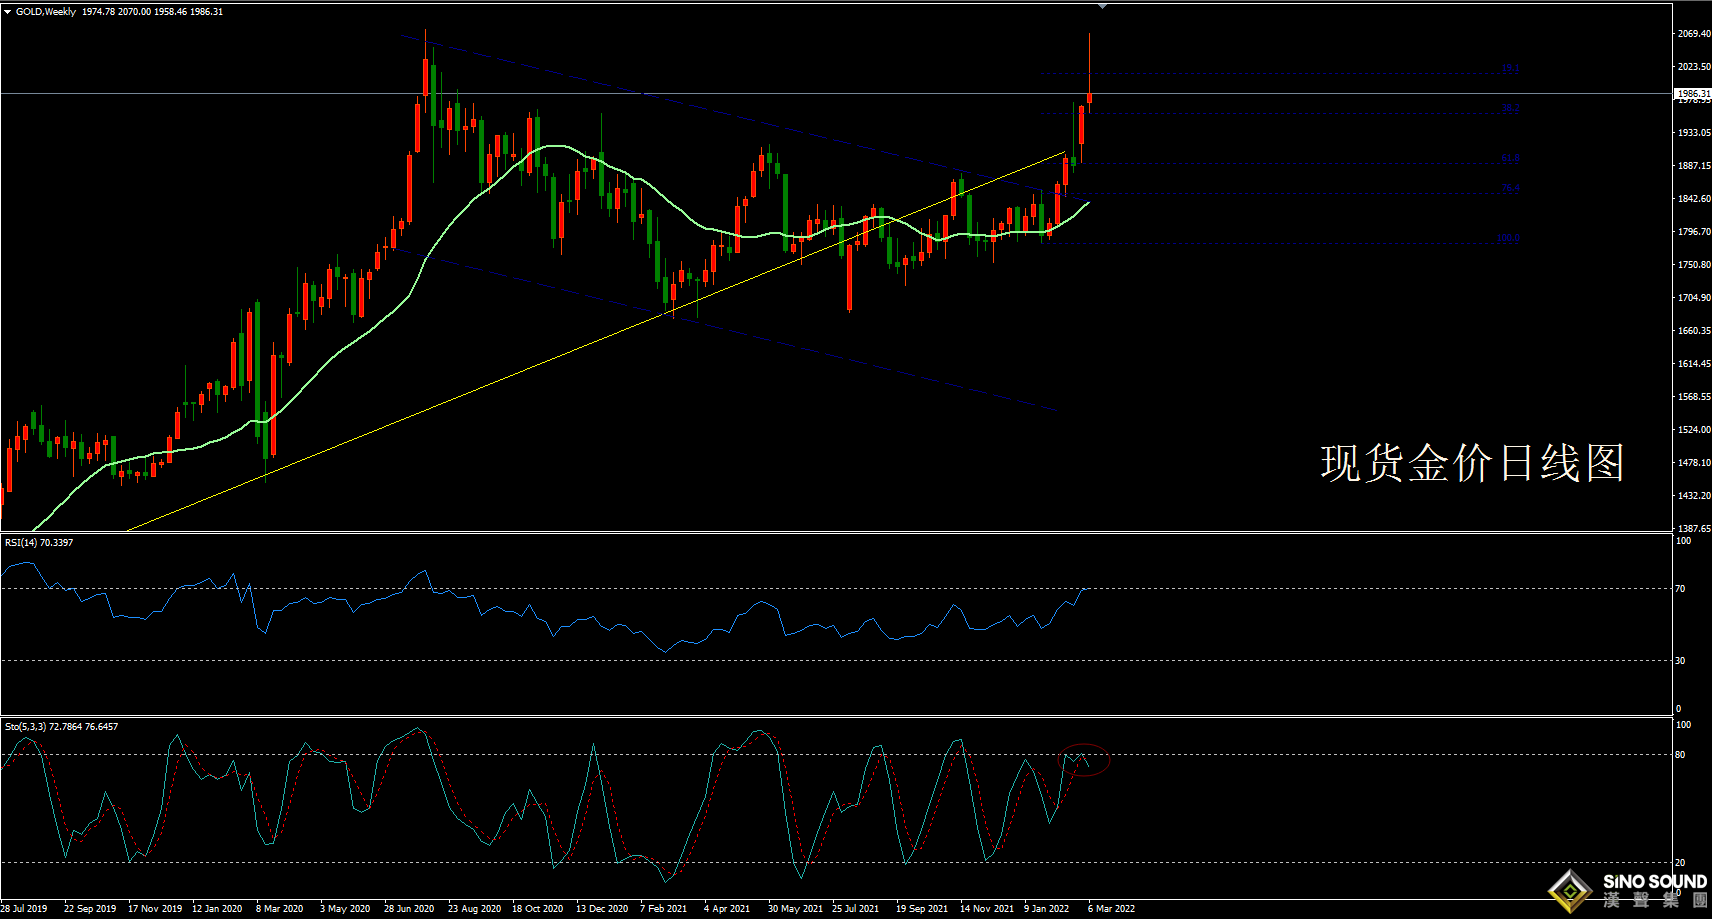Click the 8 Mar 2020 date label
Viewport: 1712px width, 919px height.
click(279, 909)
